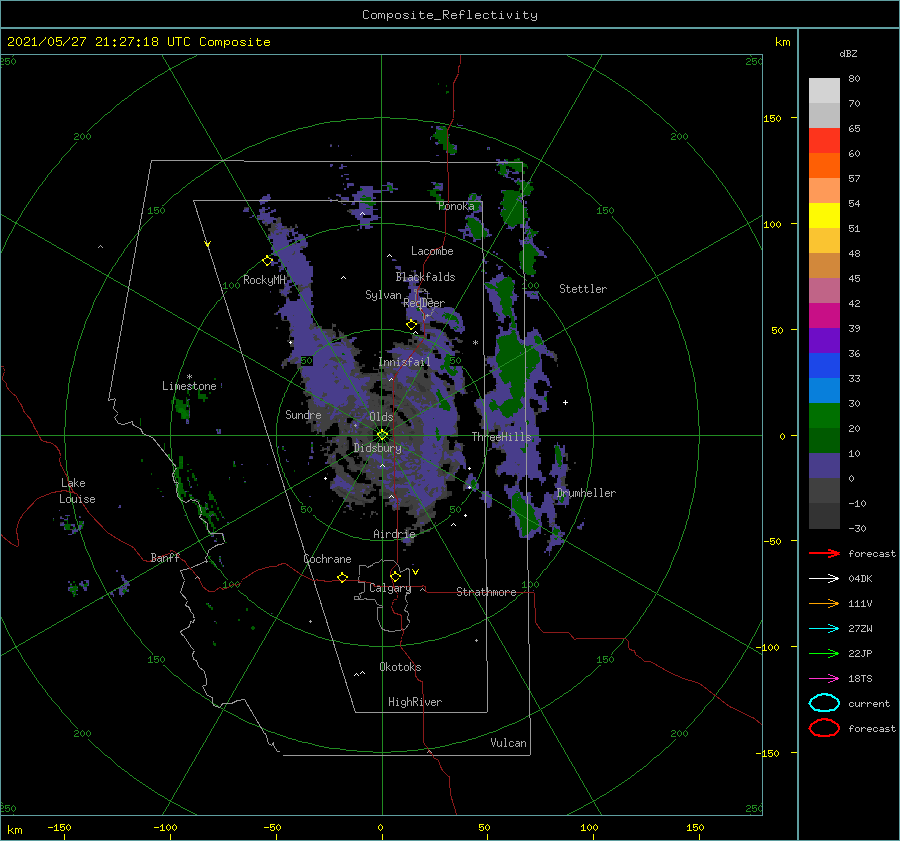Click the Stettler city label
The width and height of the screenshot is (900, 841).
point(583,289)
